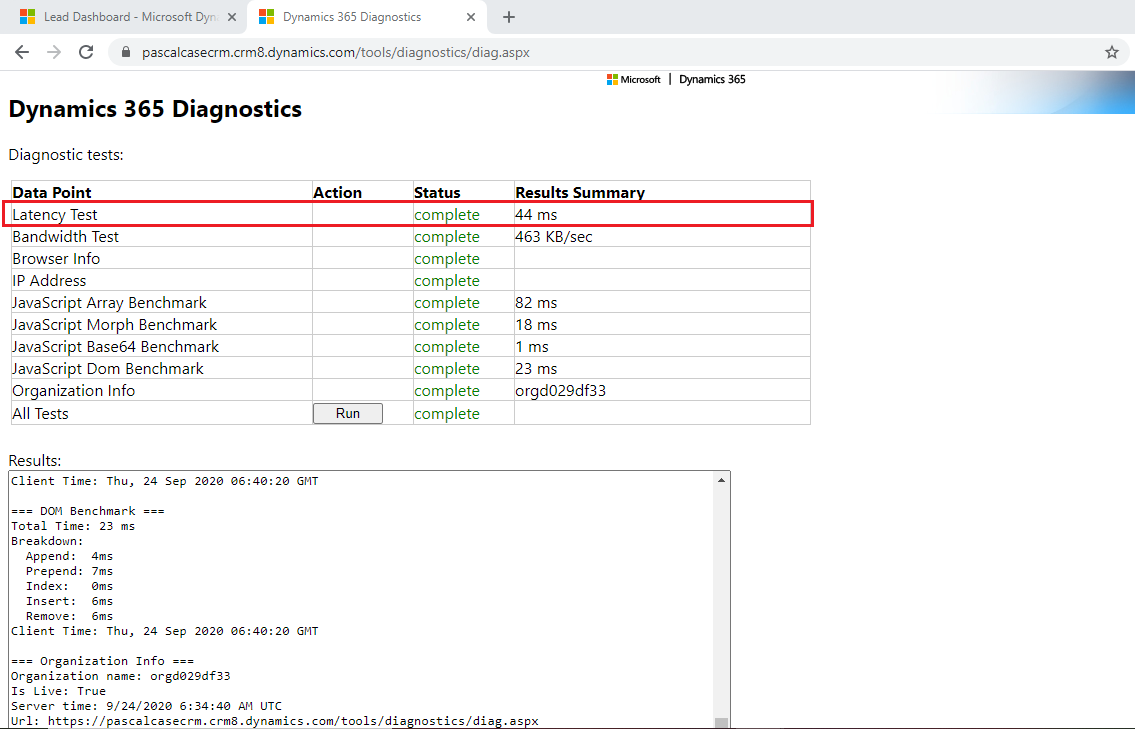Reload the Dynamics 365 Diagnostics page
1135x729 pixels.
[86, 52]
